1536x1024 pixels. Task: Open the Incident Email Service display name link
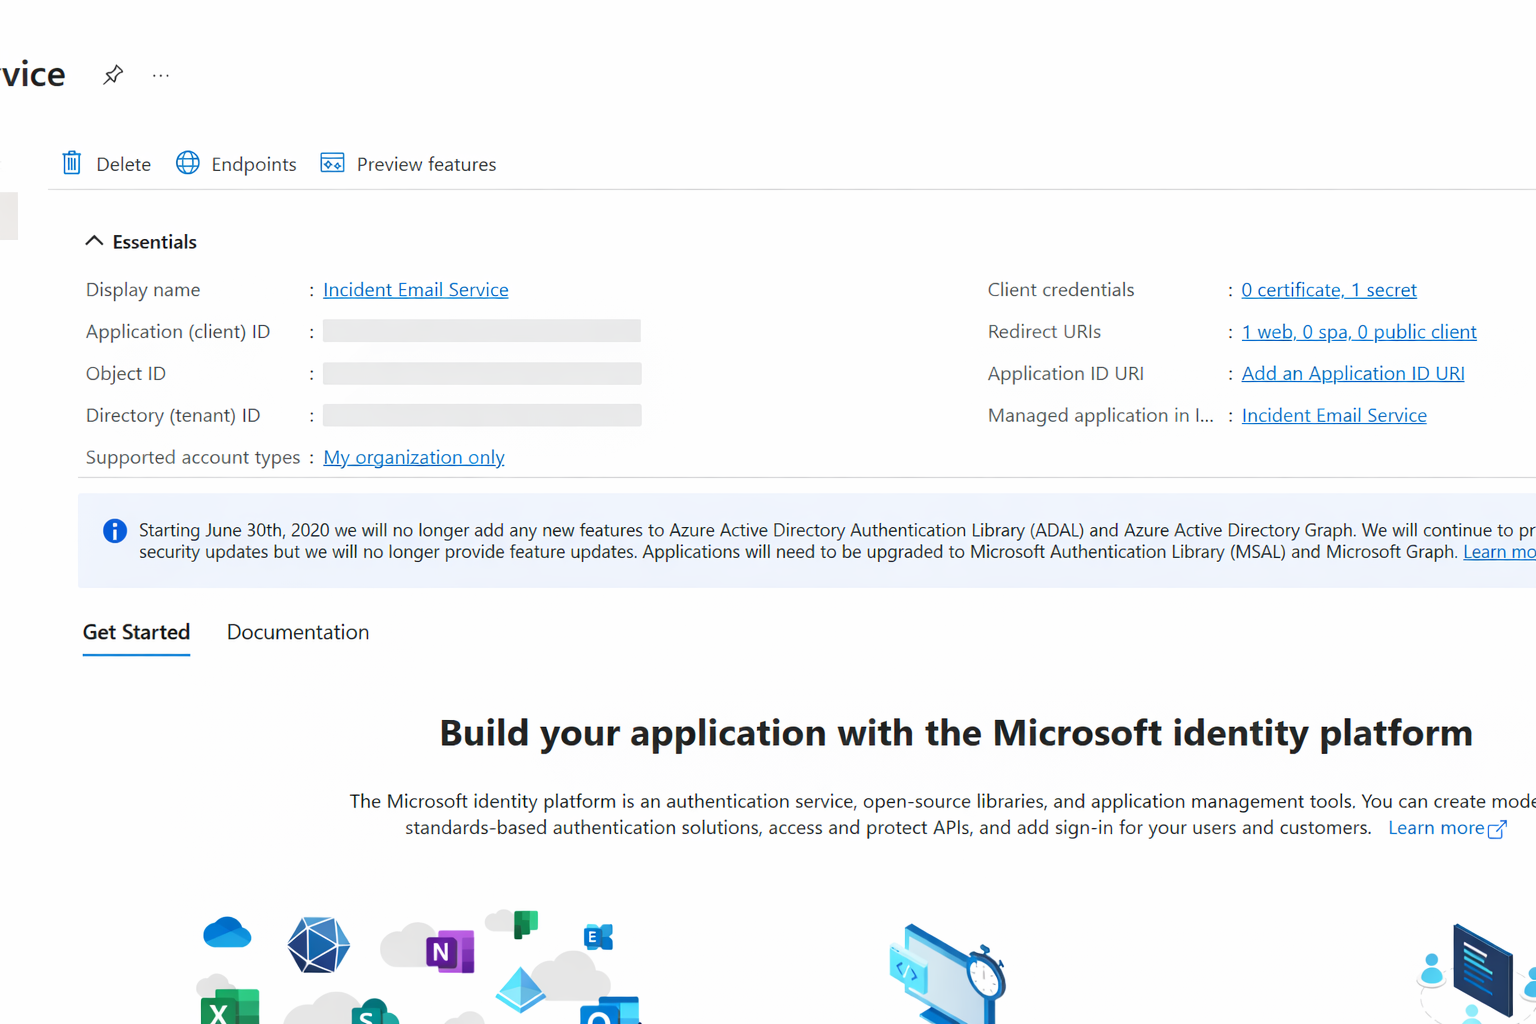click(415, 290)
